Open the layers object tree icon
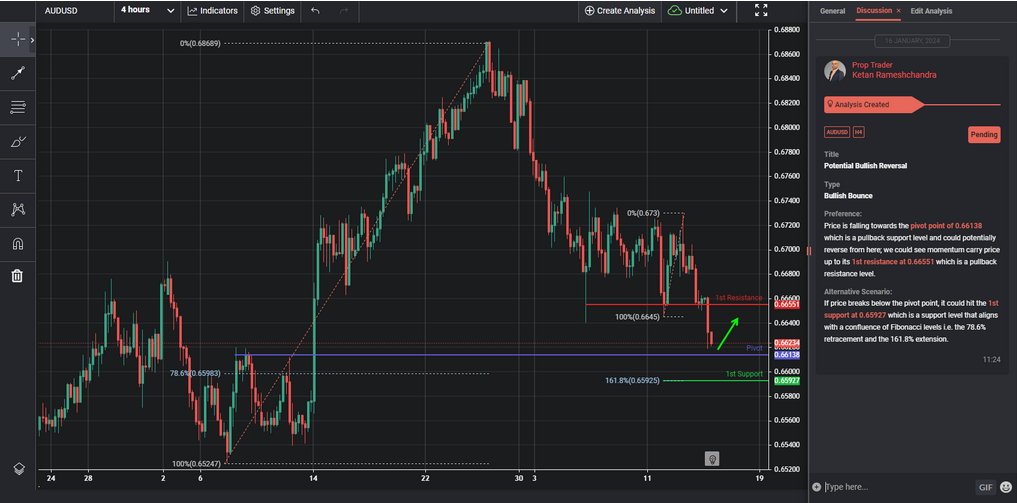Image resolution: width=1017 pixels, height=503 pixels. [x=19, y=468]
